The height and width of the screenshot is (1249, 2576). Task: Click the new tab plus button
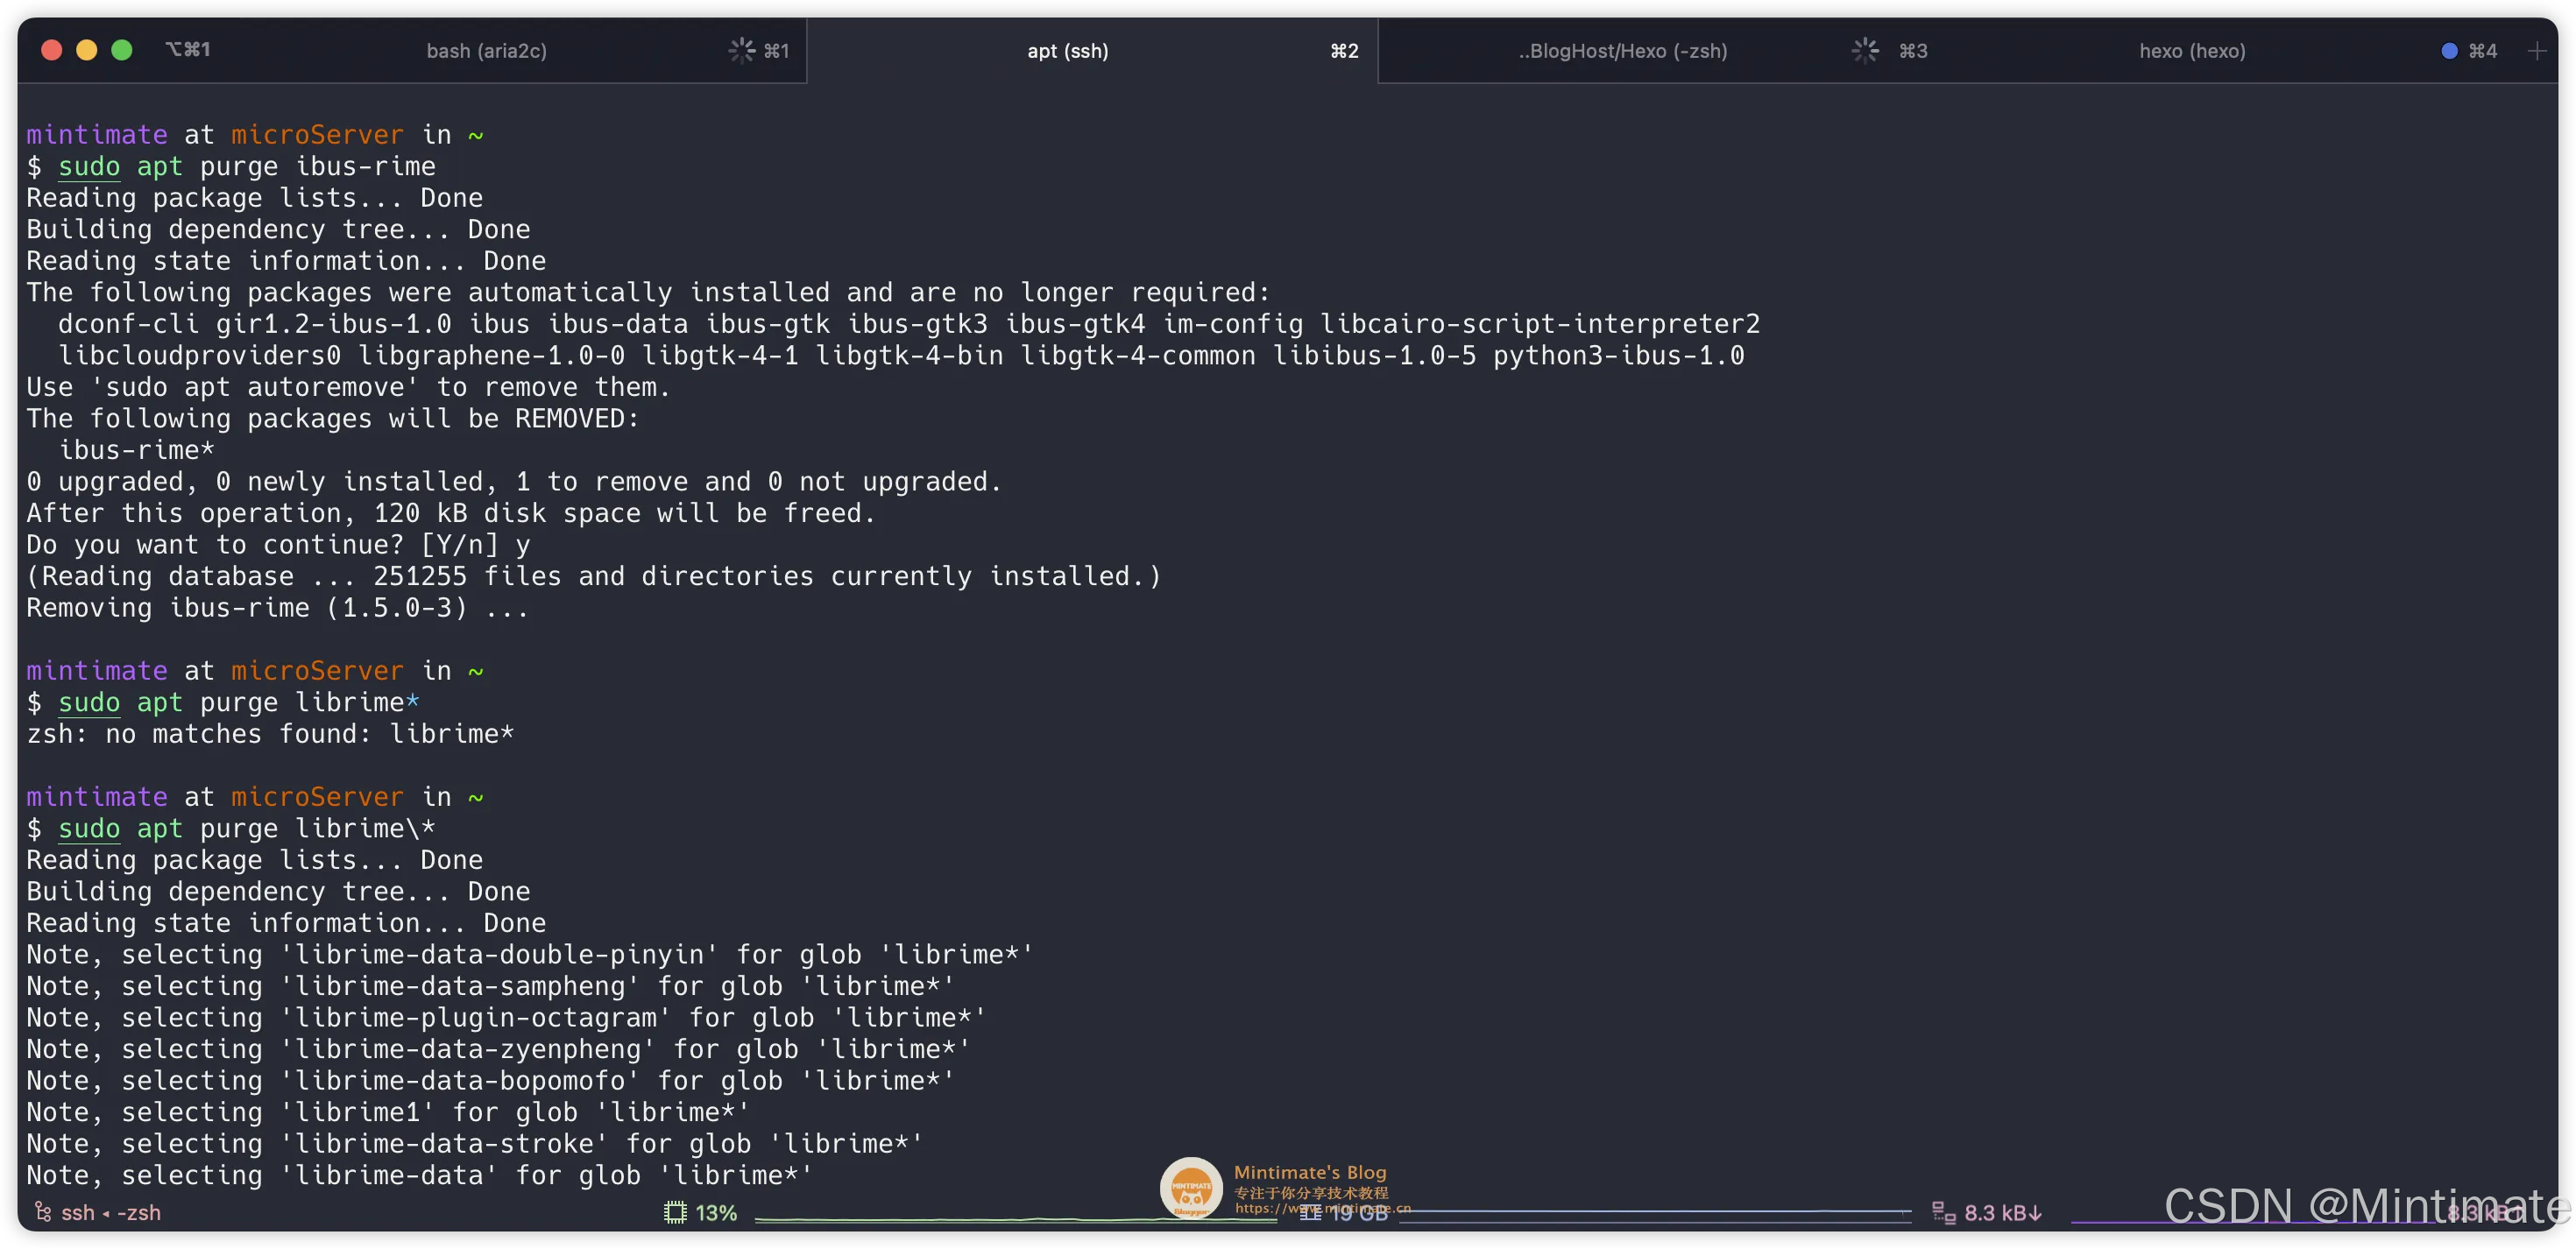pos(2537,51)
